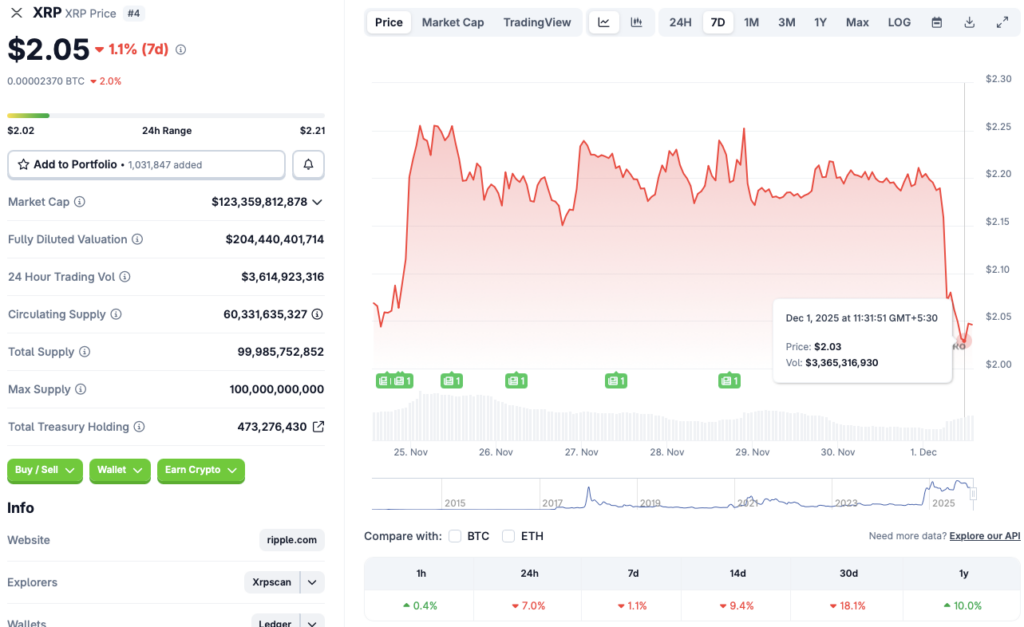Enable the BTC compare checkbox

pyautogui.click(x=455, y=536)
